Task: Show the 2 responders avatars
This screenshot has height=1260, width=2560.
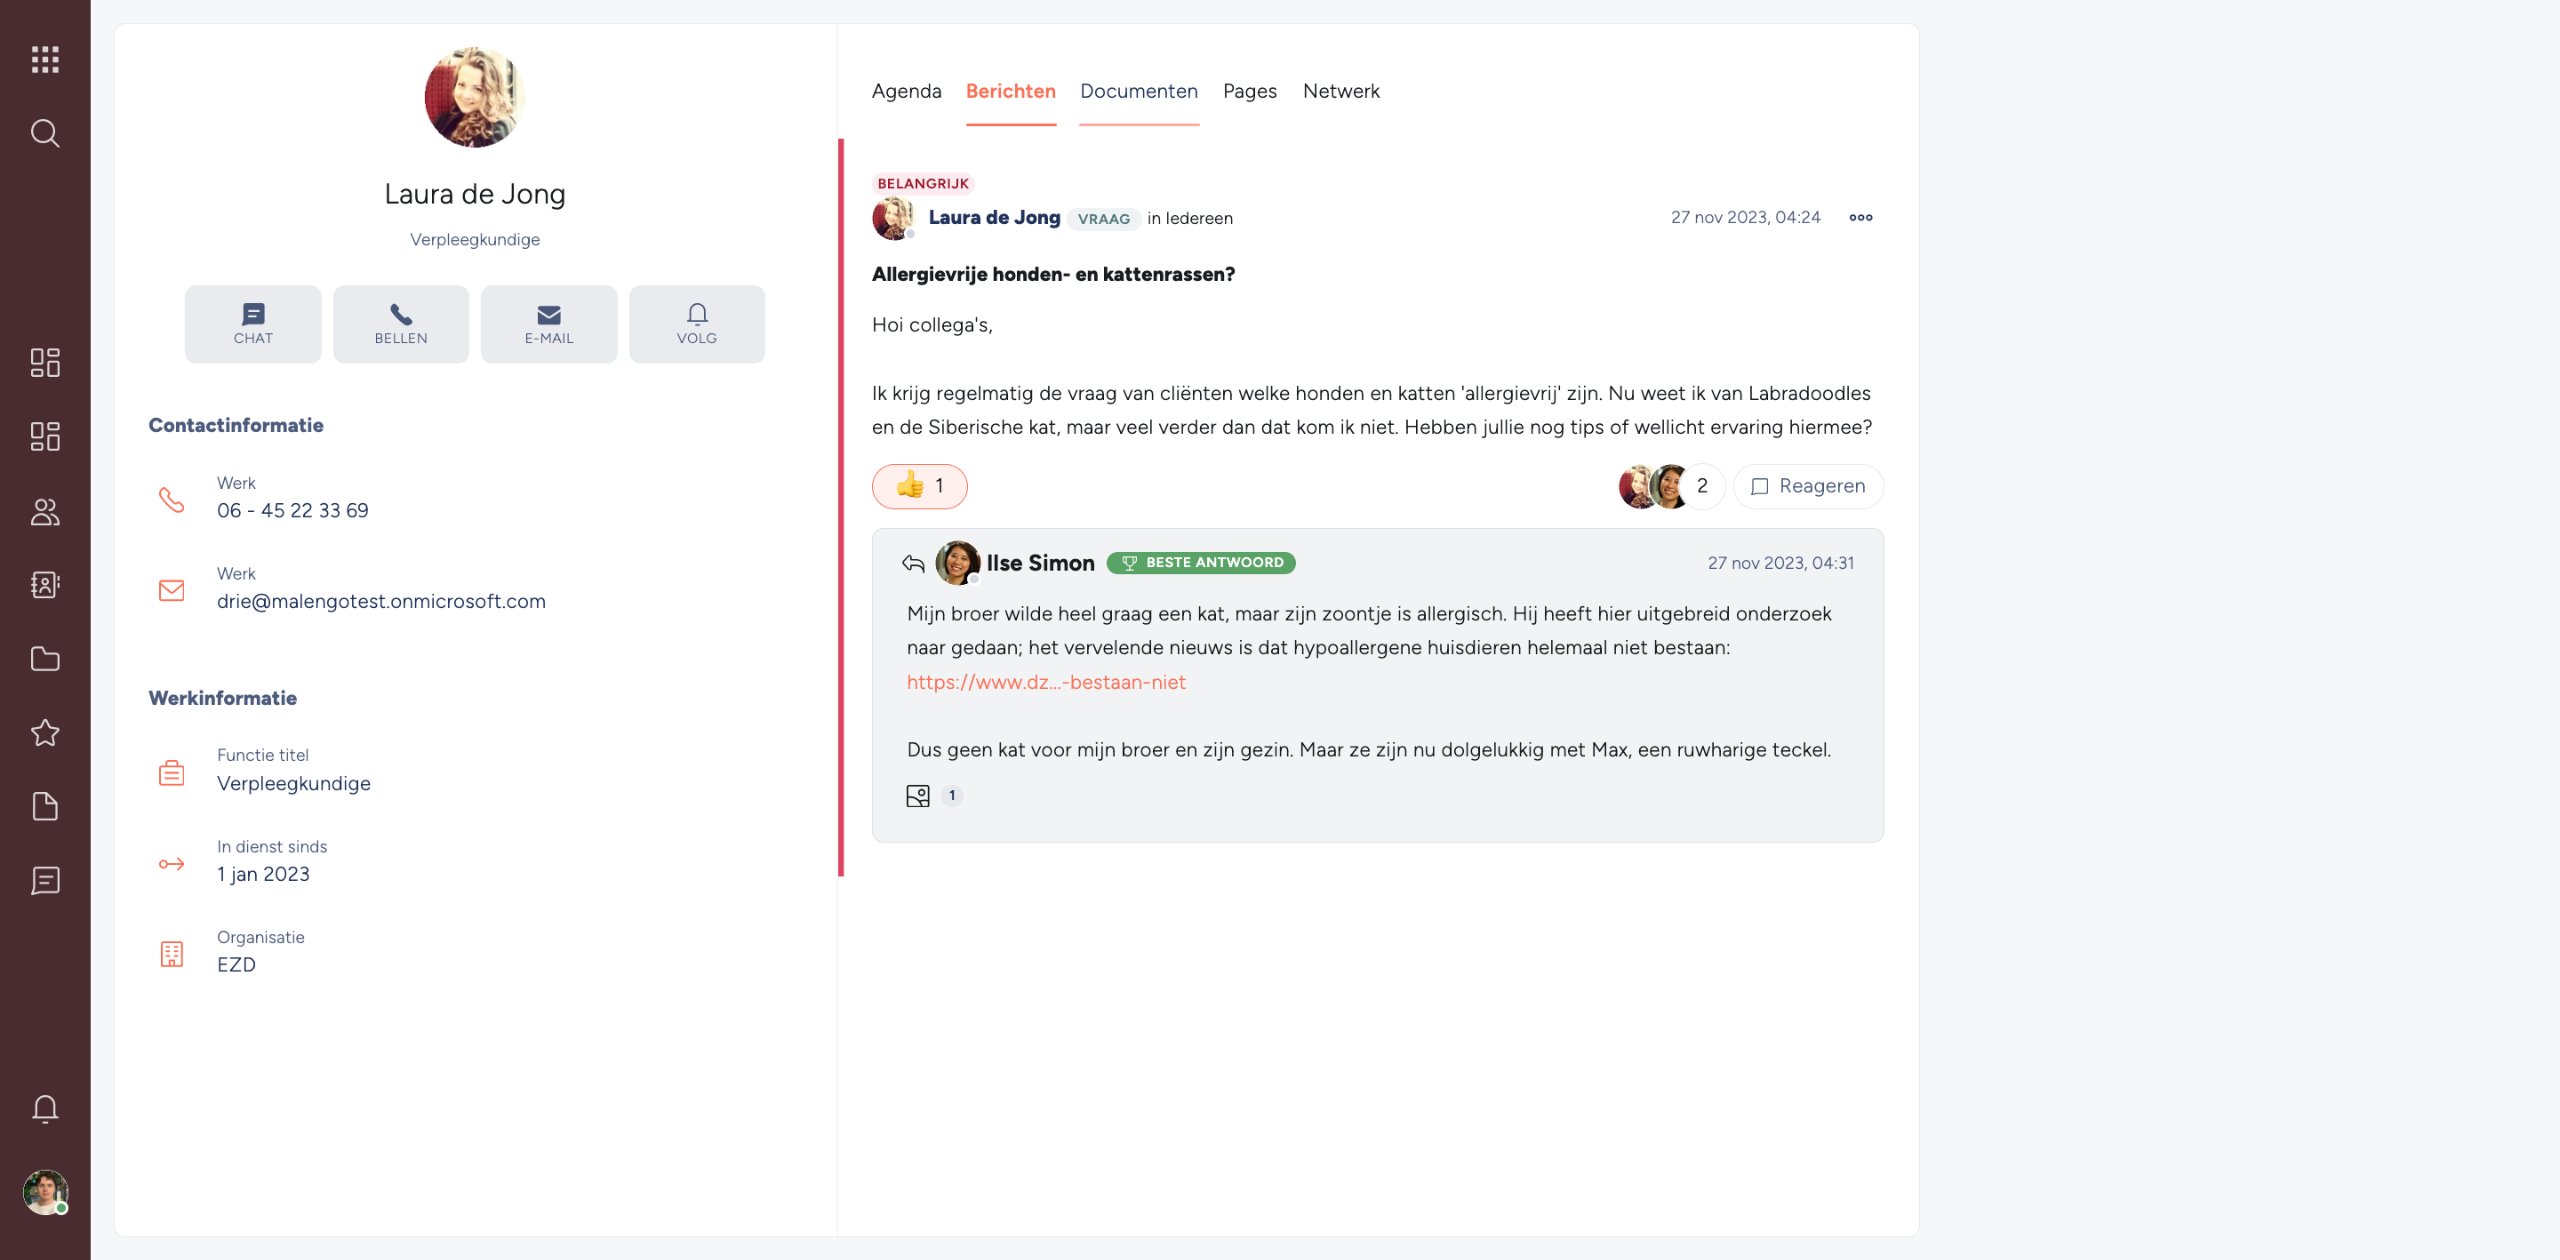Action: (x=1670, y=486)
